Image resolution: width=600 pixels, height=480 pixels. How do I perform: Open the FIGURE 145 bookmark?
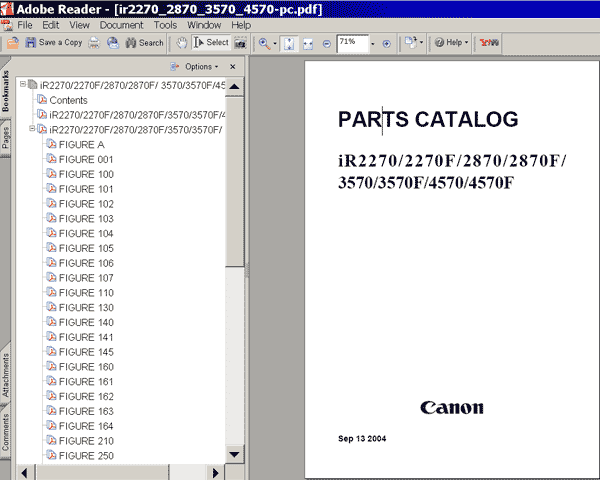(x=86, y=352)
